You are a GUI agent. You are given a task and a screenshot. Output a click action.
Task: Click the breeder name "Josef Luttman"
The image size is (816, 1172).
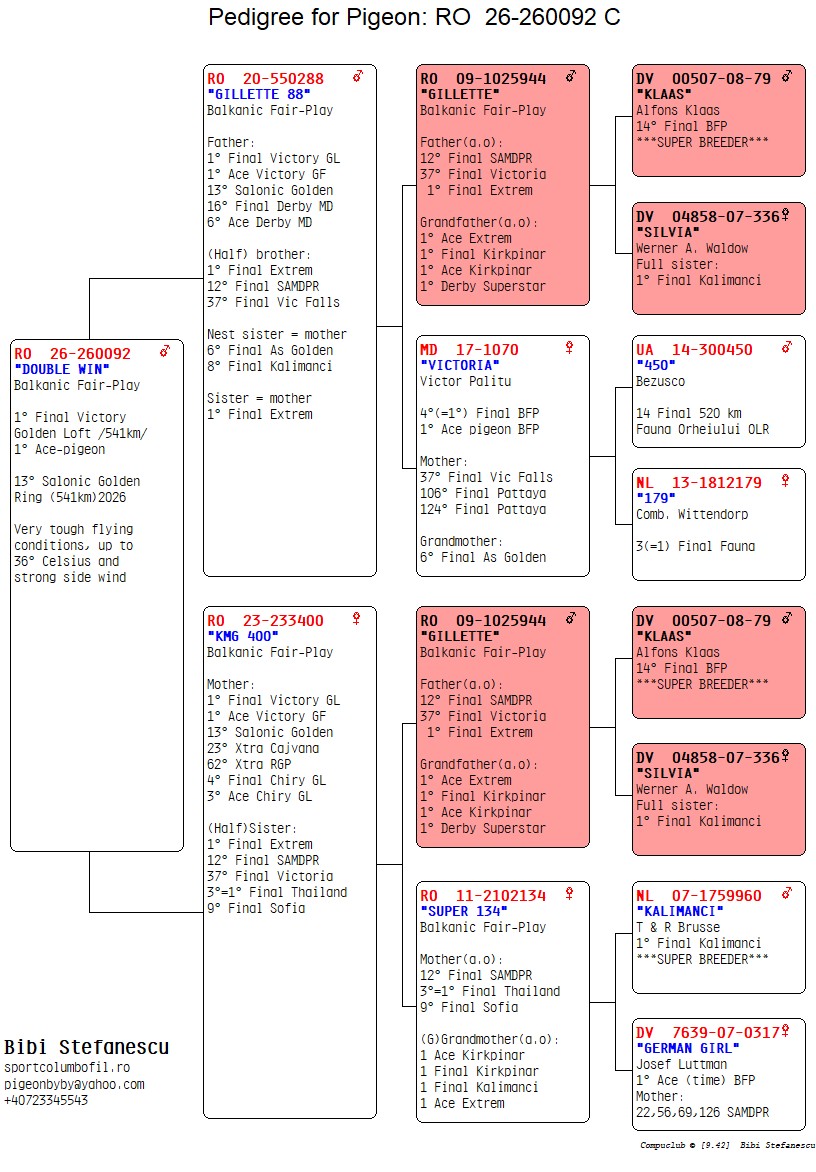pos(681,1064)
